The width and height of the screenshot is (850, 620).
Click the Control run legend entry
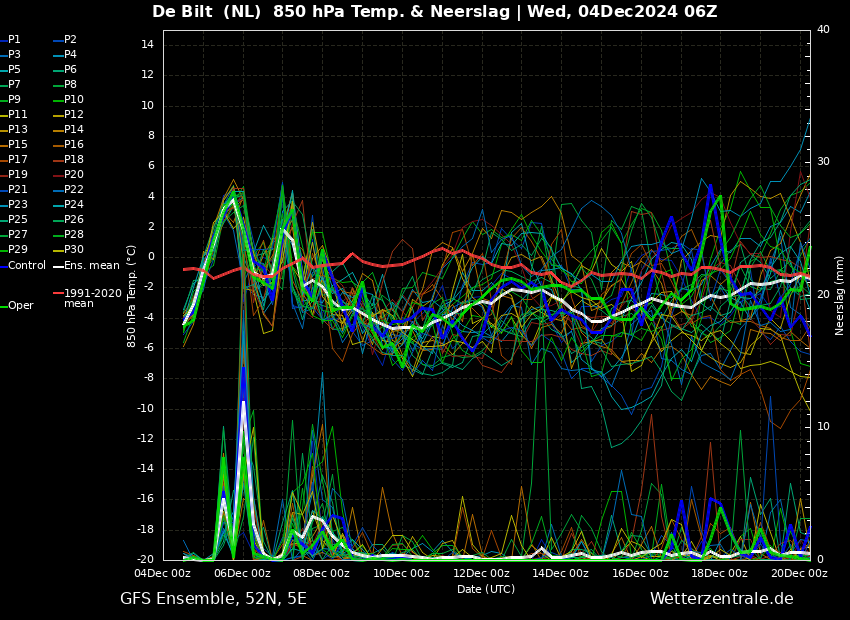26,266
